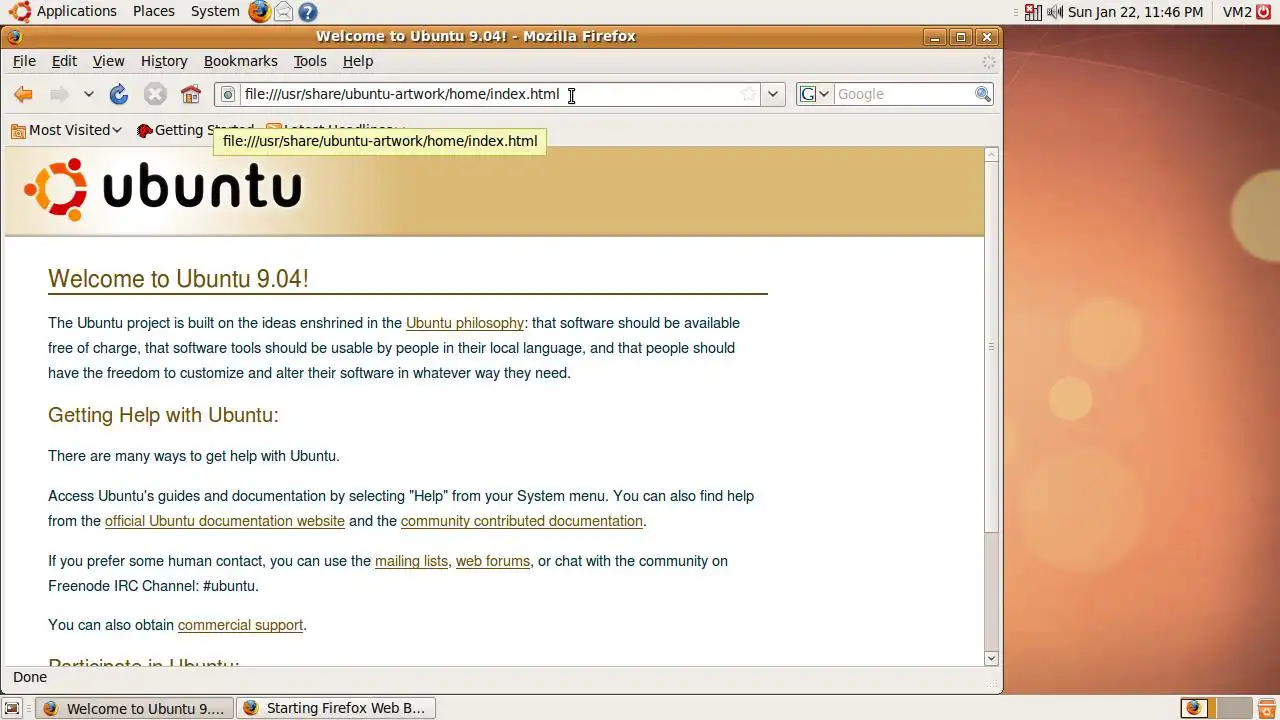Bookmark this page with the star icon
The image size is (1280, 720).
[748, 94]
